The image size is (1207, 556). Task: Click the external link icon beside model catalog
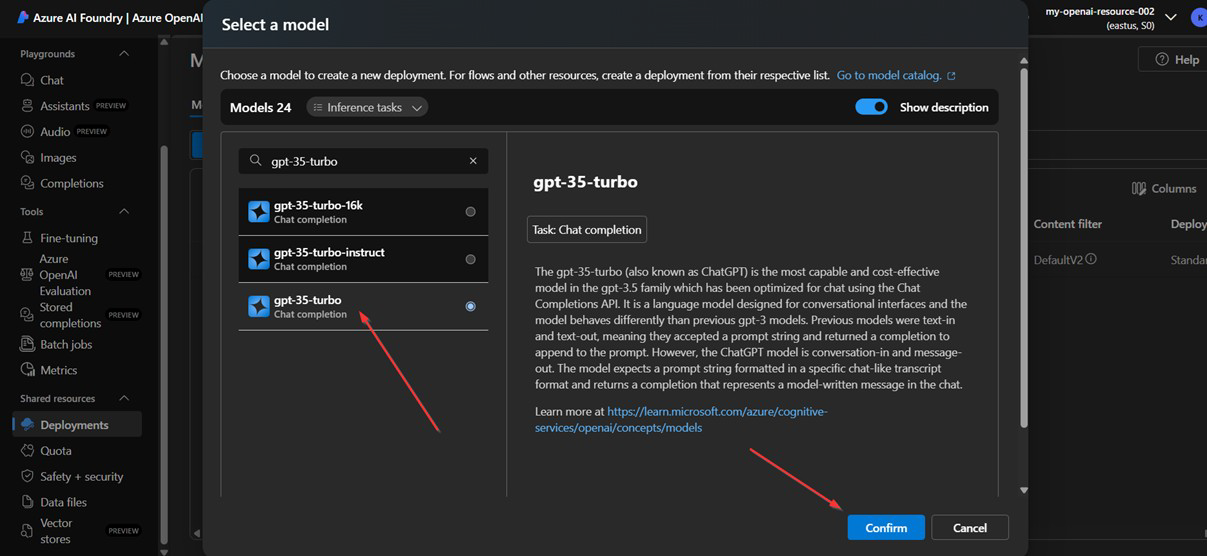click(x=951, y=76)
